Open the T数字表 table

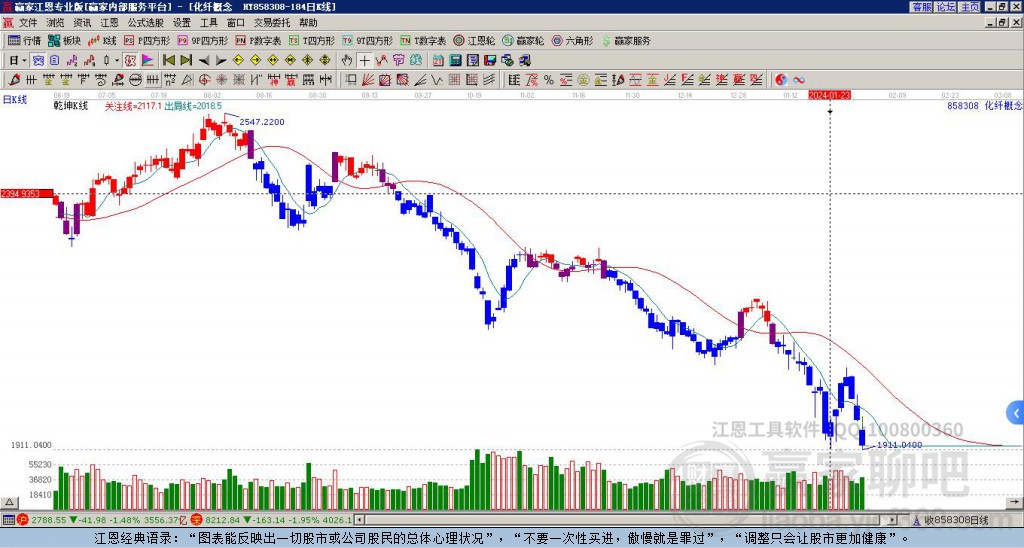click(x=423, y=40)
